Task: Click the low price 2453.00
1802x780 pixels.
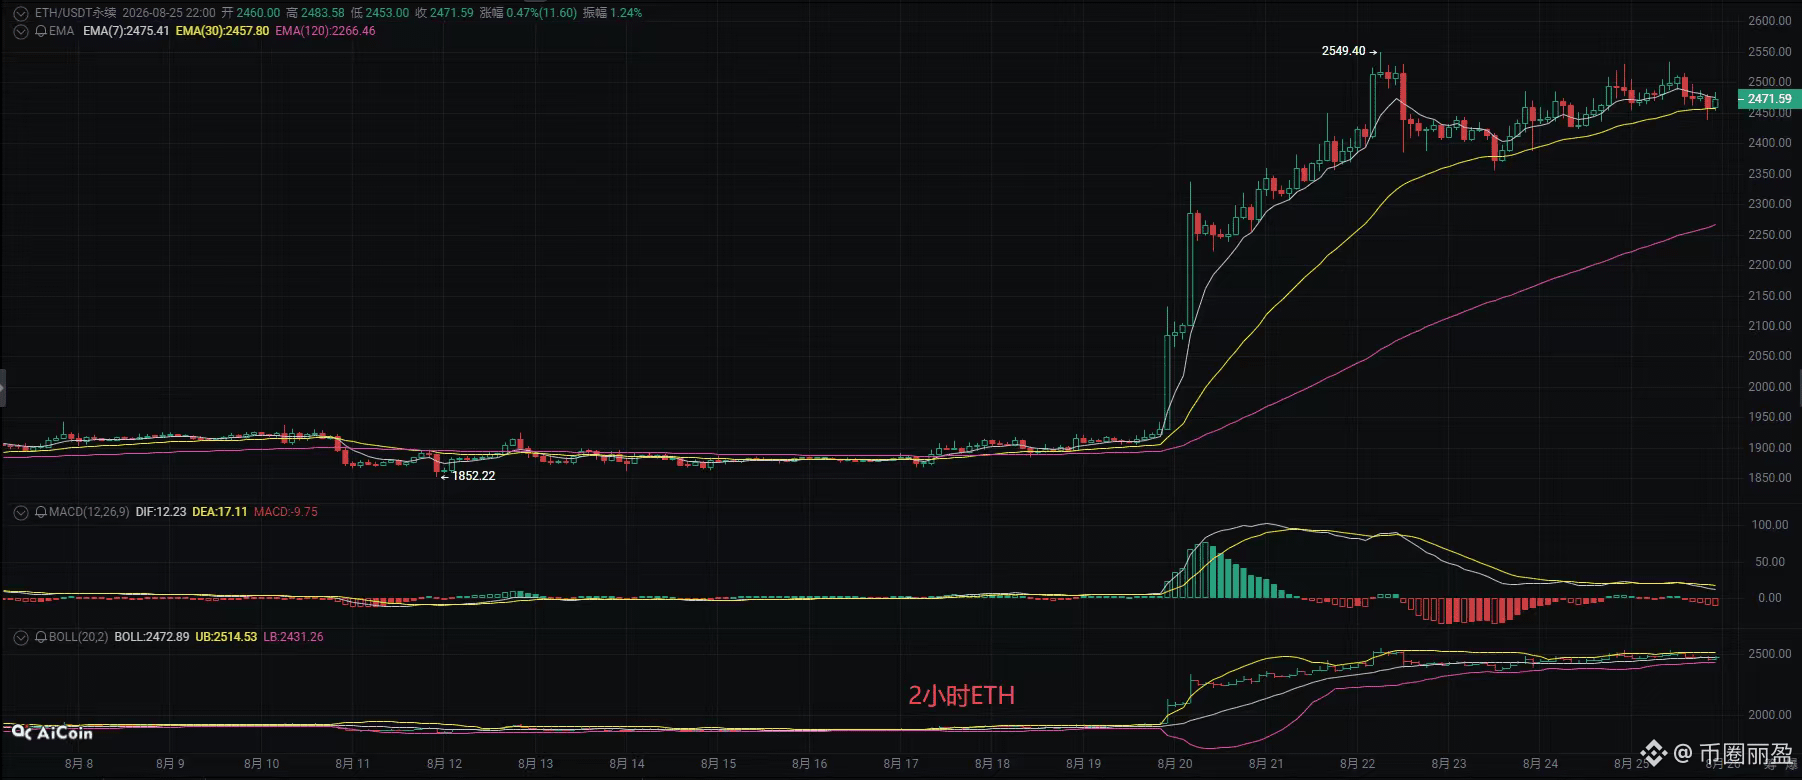Action: click(x=386, y=13)
